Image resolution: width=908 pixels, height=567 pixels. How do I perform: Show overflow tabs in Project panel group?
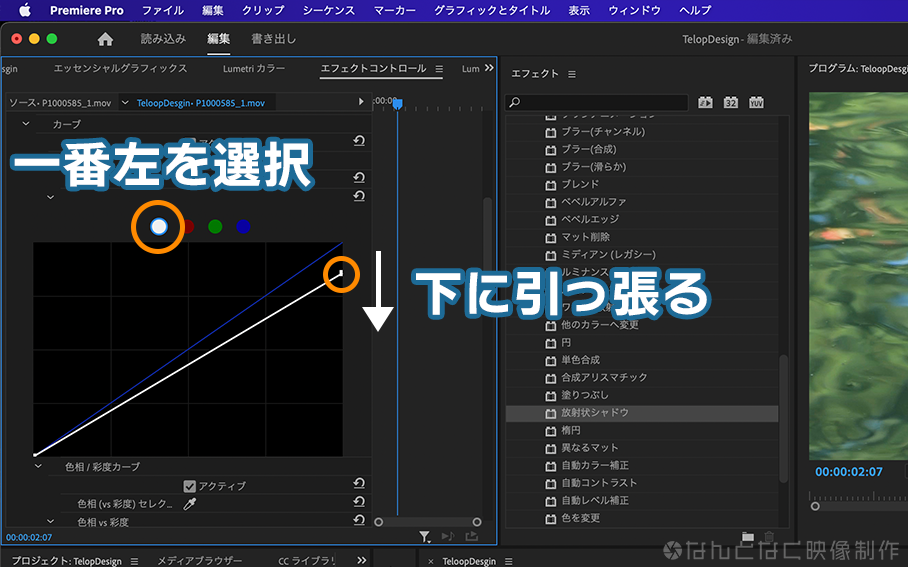click(x=361, y=560)
